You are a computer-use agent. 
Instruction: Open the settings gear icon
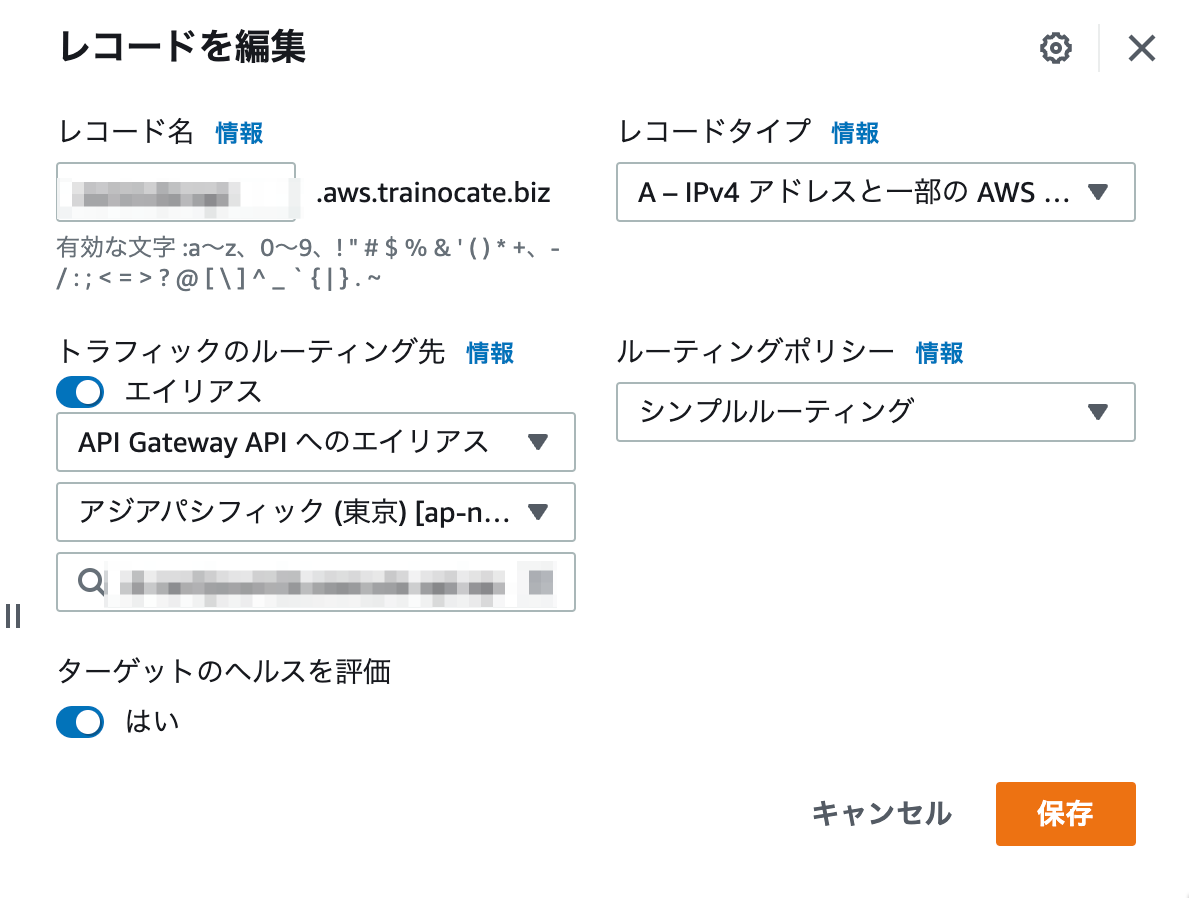(1055, 49)
